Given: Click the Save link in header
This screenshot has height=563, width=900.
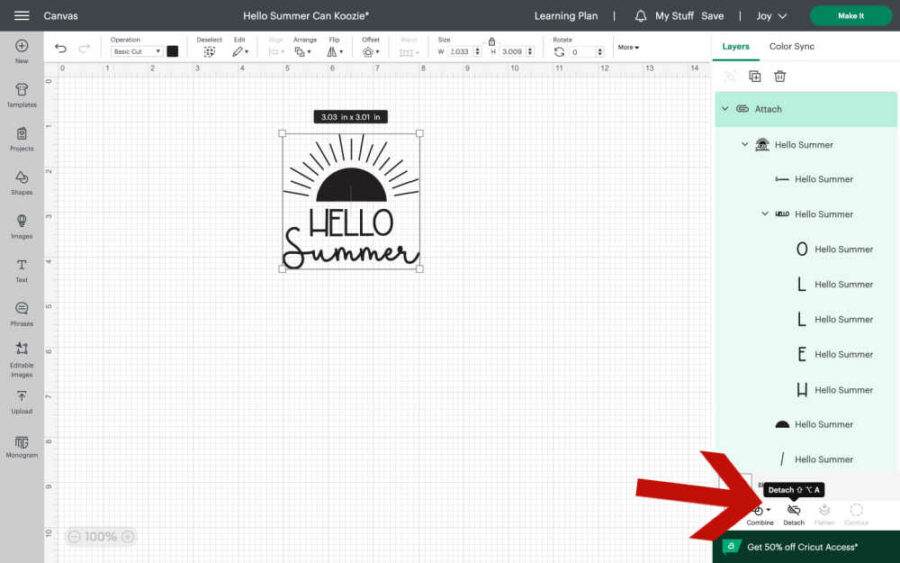Looking at the screenshot, I should pos(712,16).
